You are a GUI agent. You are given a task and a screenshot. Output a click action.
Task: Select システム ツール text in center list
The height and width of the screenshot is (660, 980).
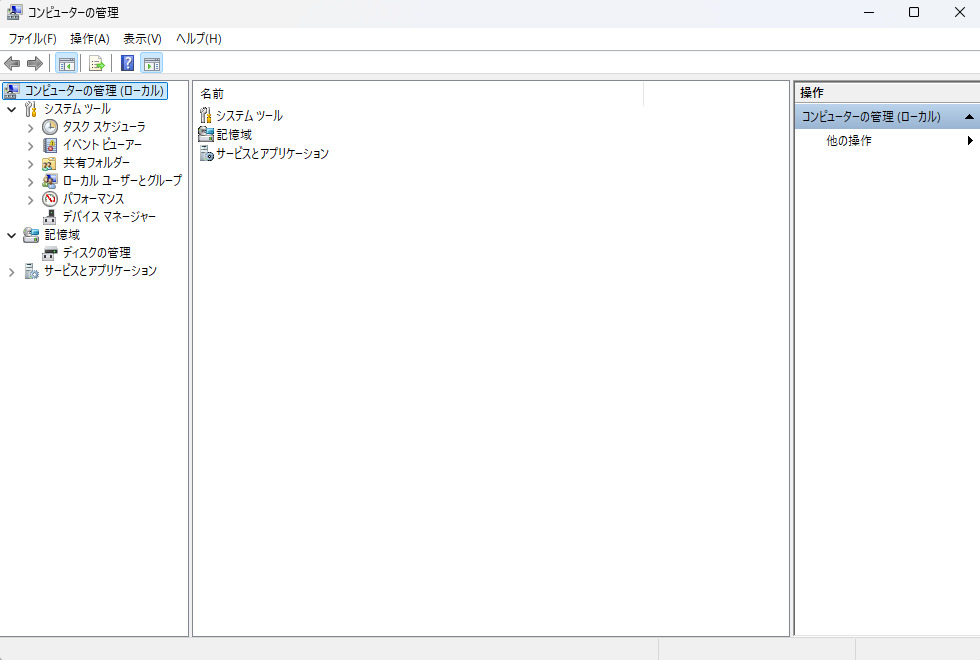249,116
